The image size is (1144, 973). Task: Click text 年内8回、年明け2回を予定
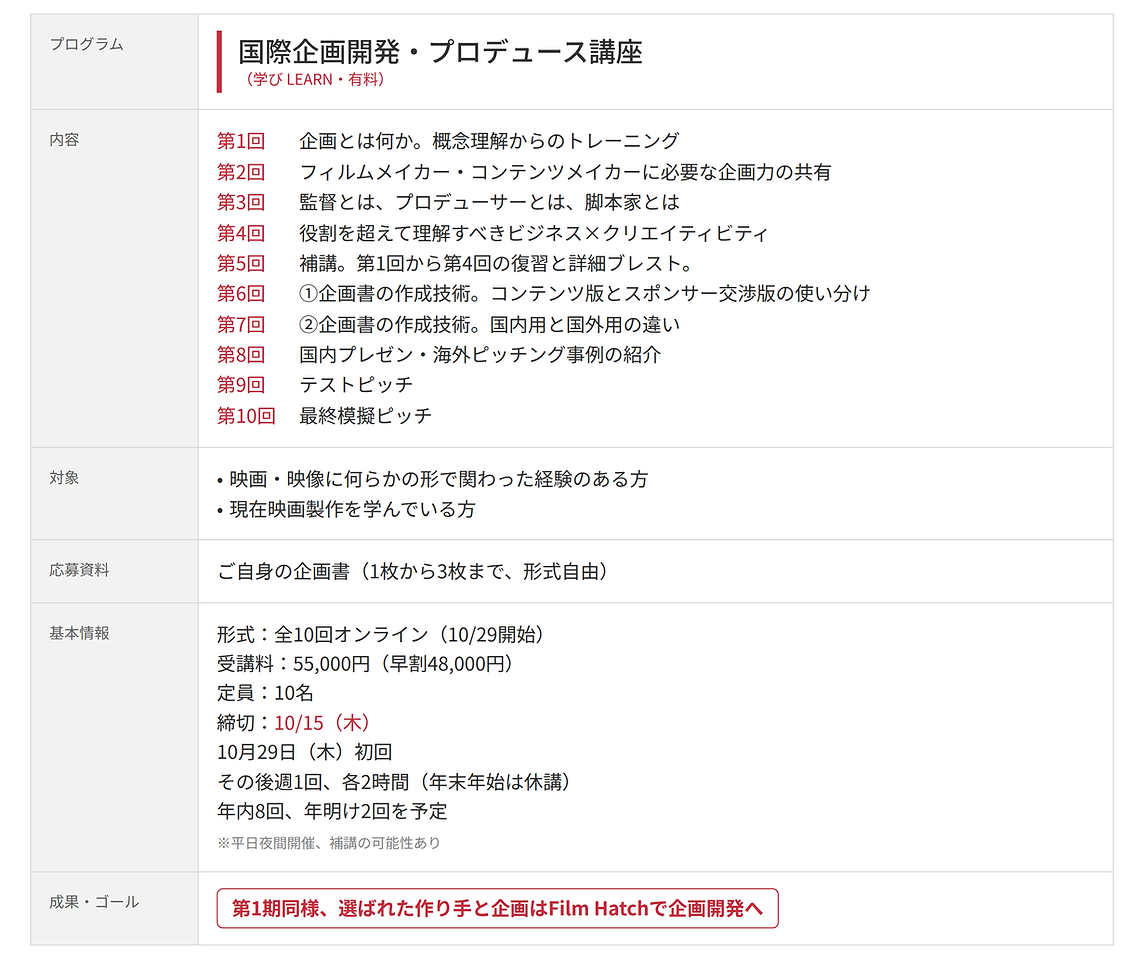pyautogui.click(x=332, y=811)
